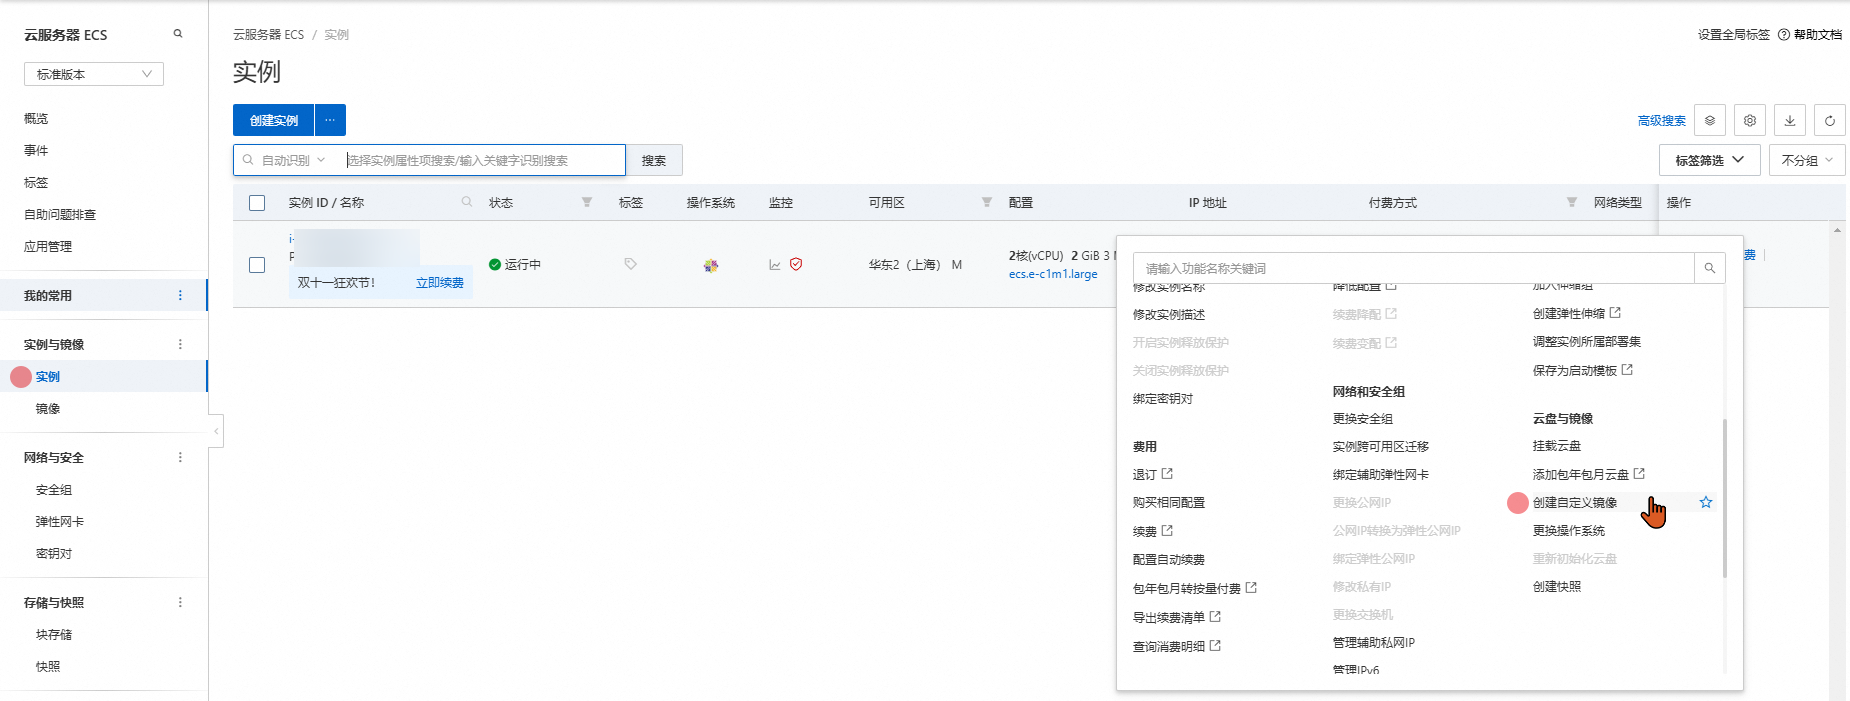Open 安全组 in the sidebar

point(54,490)
